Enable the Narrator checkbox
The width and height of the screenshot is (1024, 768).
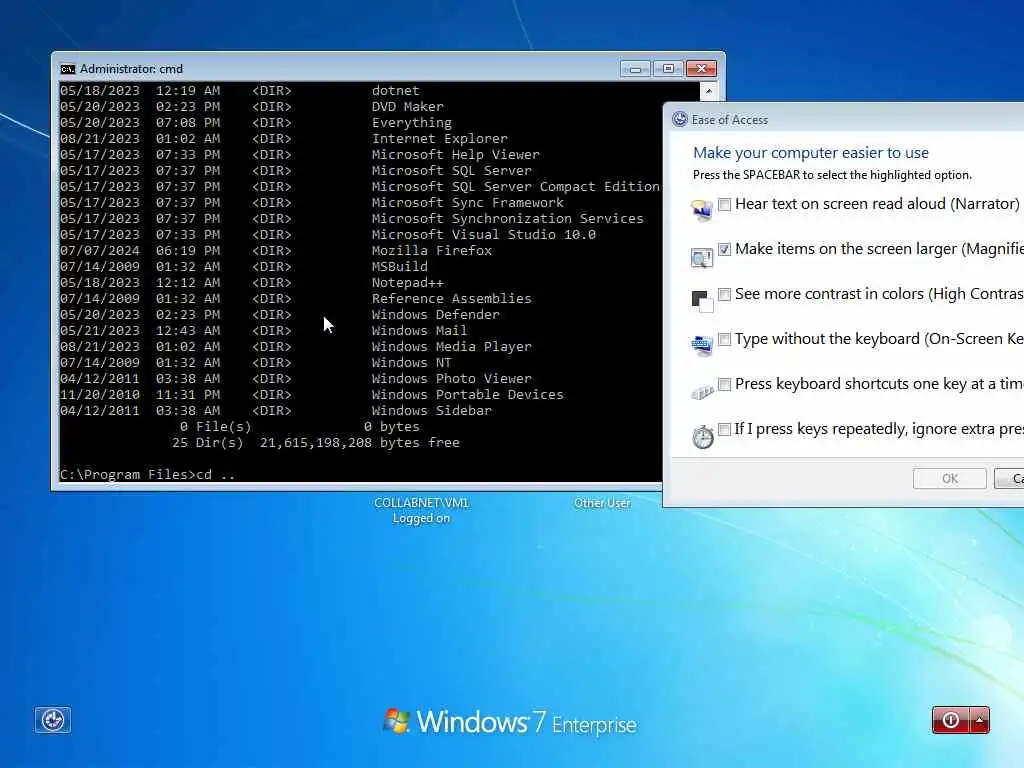(x=724, y=204)
